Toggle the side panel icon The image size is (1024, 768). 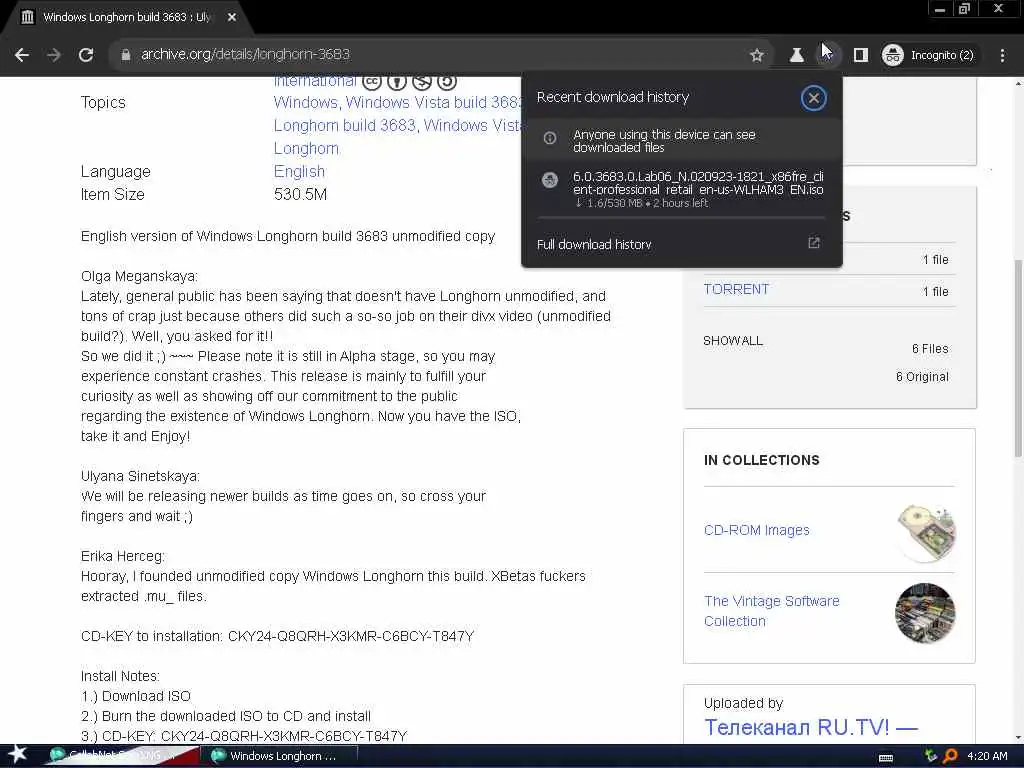coord(861,56)
